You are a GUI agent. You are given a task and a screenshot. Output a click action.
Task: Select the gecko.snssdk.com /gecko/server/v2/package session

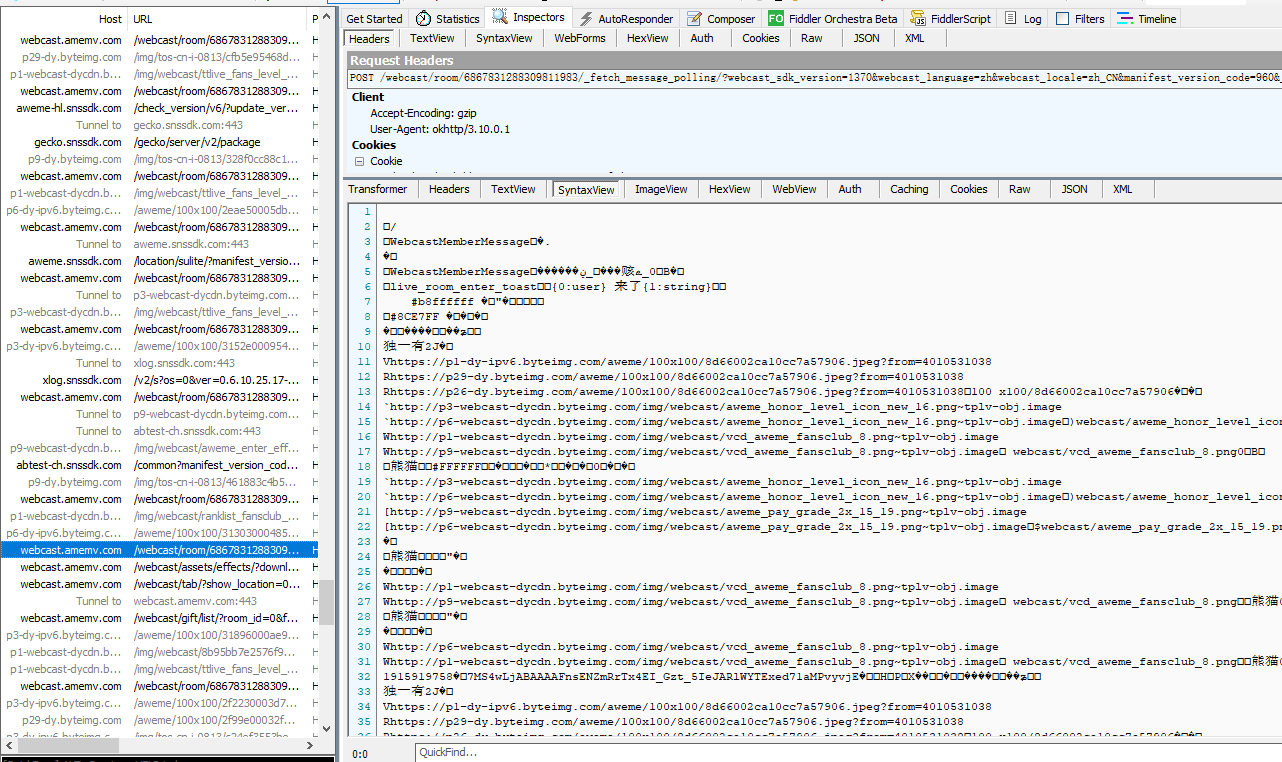pos(160,142)
